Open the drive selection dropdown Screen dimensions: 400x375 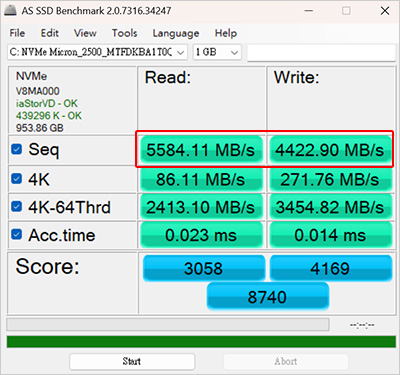pyautogui.click(x=97, y=52)
